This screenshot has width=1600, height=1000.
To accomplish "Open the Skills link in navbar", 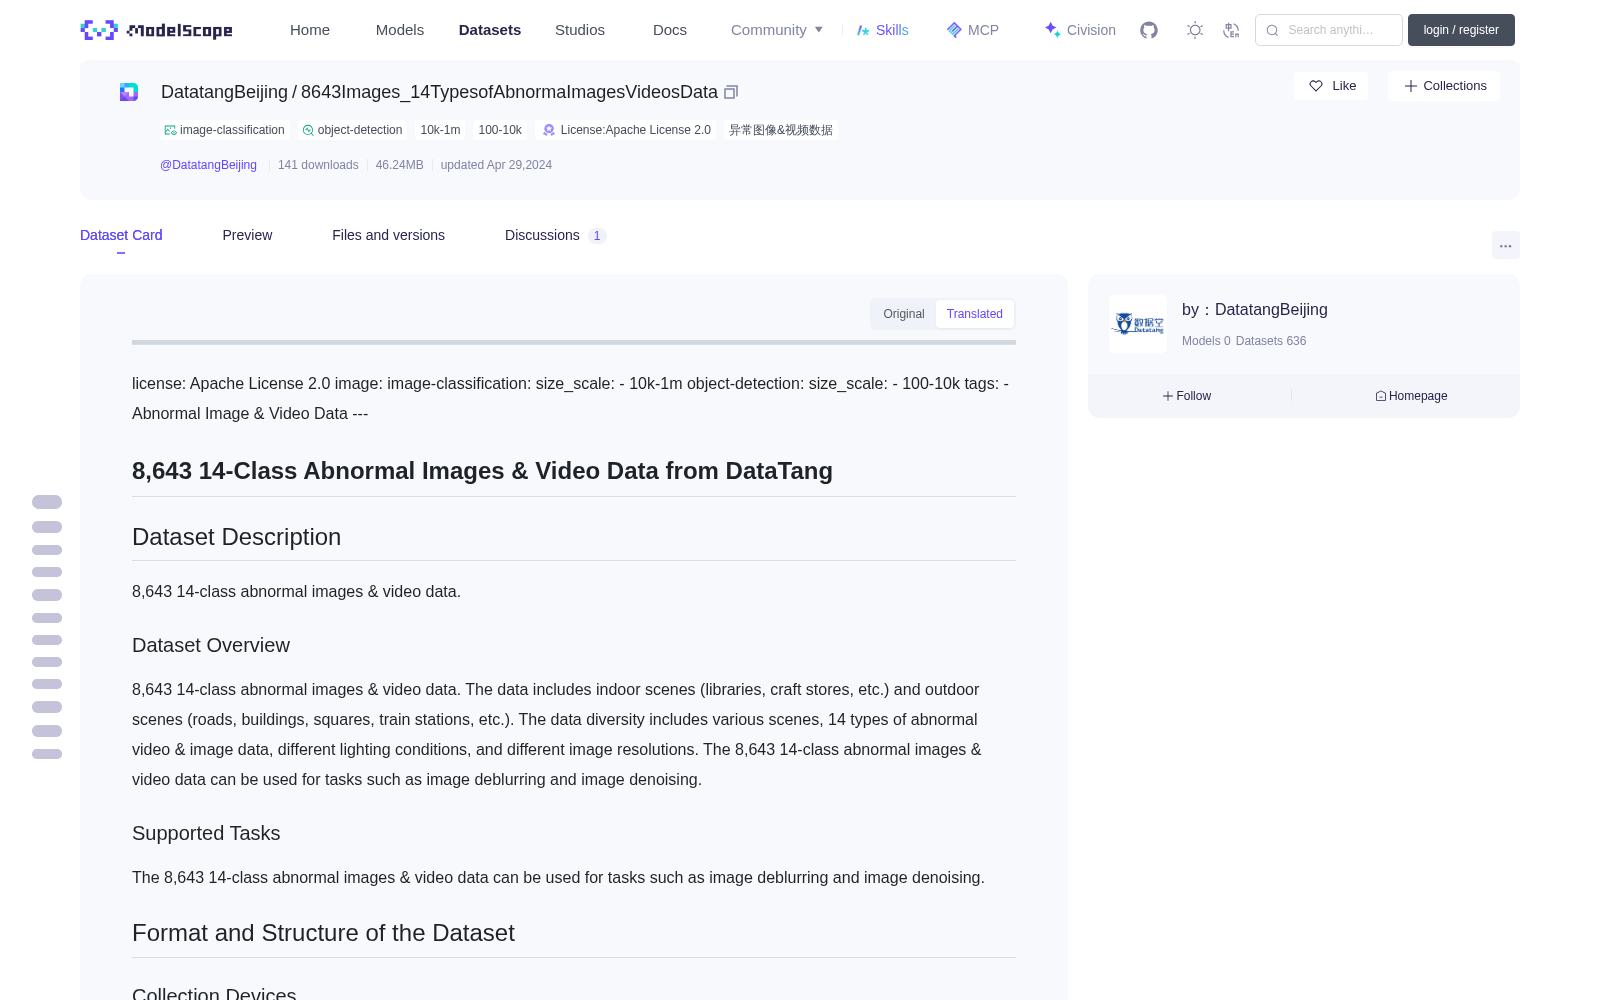I will tap(883, 30).
